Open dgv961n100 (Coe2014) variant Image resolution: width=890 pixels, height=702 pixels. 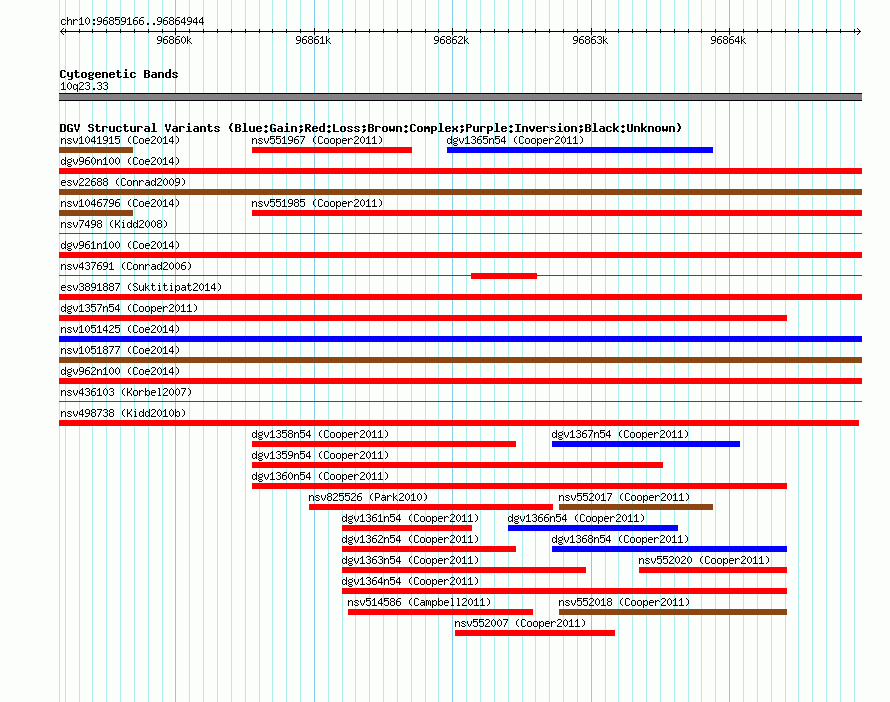tap(120, 245)
